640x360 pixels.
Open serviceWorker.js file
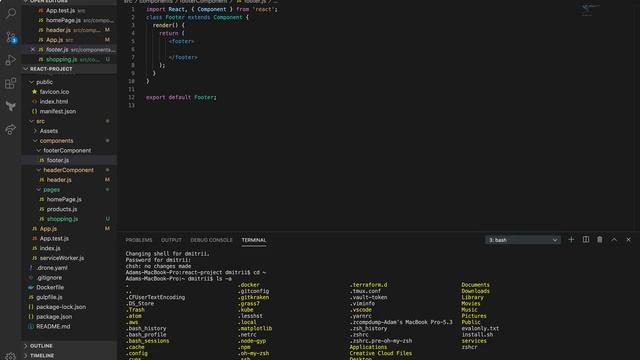69,258
